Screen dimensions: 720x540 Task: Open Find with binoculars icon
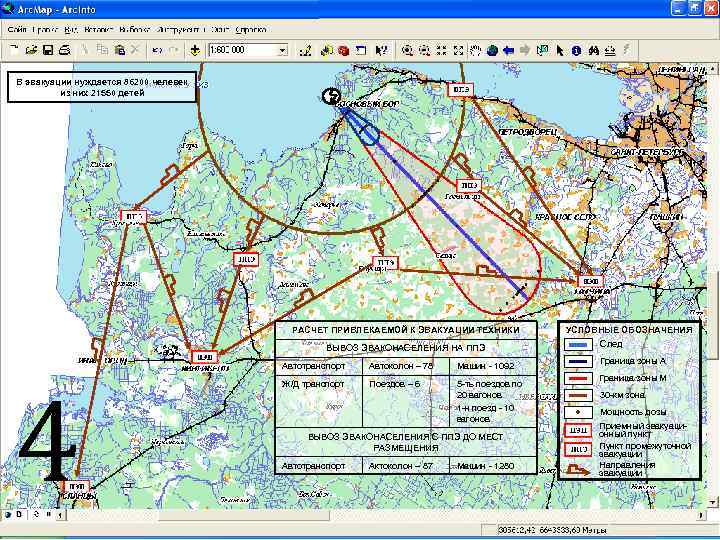point(593,51)
